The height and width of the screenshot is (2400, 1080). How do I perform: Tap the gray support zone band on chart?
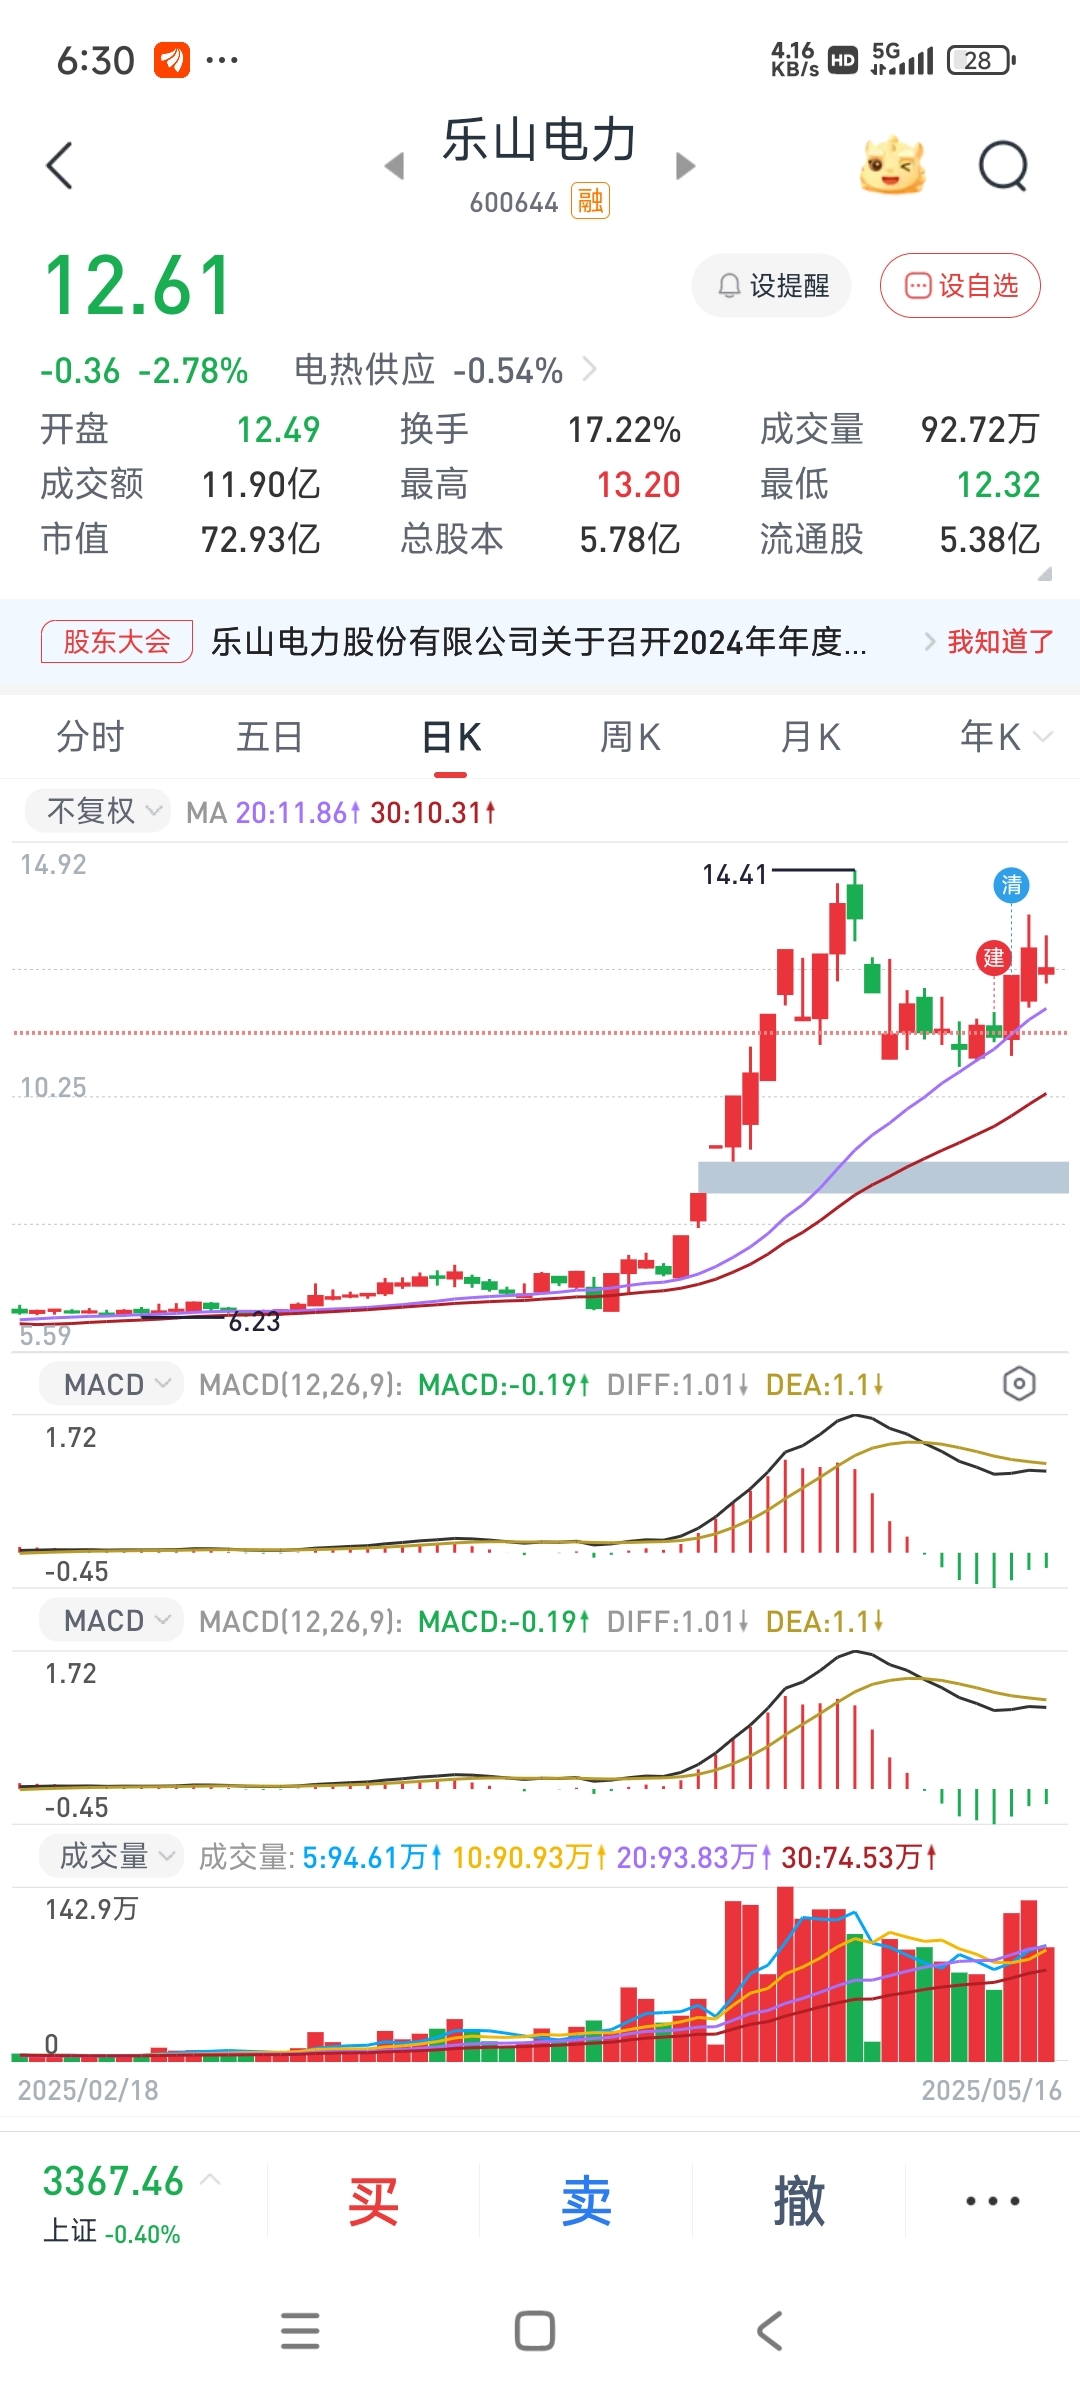click(x=883, y=1177)
